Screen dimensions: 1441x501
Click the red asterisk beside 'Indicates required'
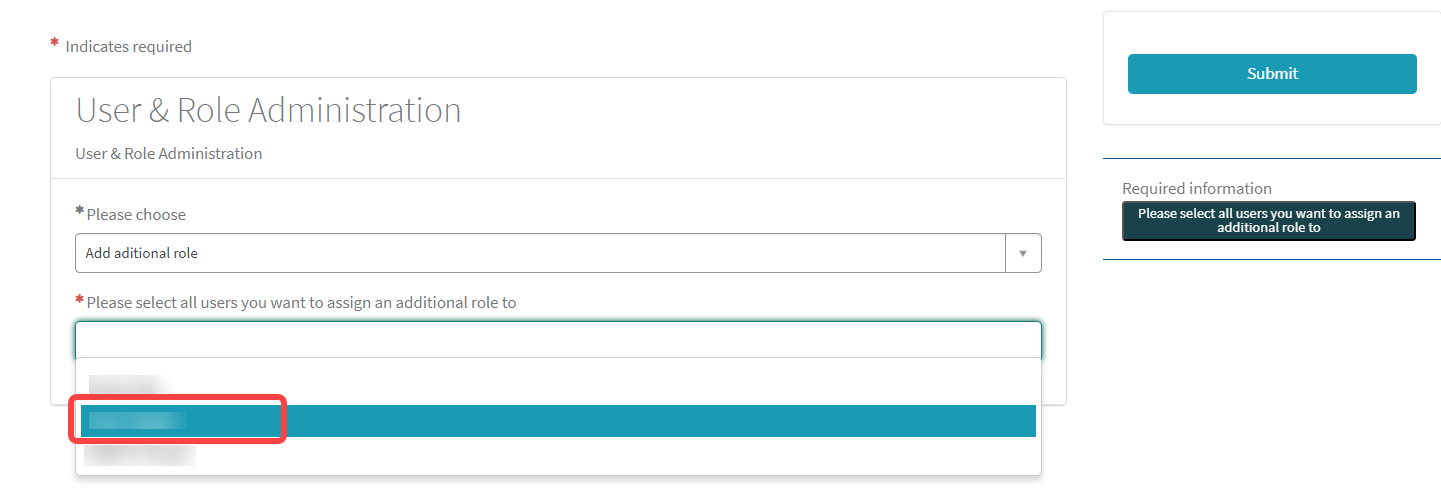click(x=55, y=44)
